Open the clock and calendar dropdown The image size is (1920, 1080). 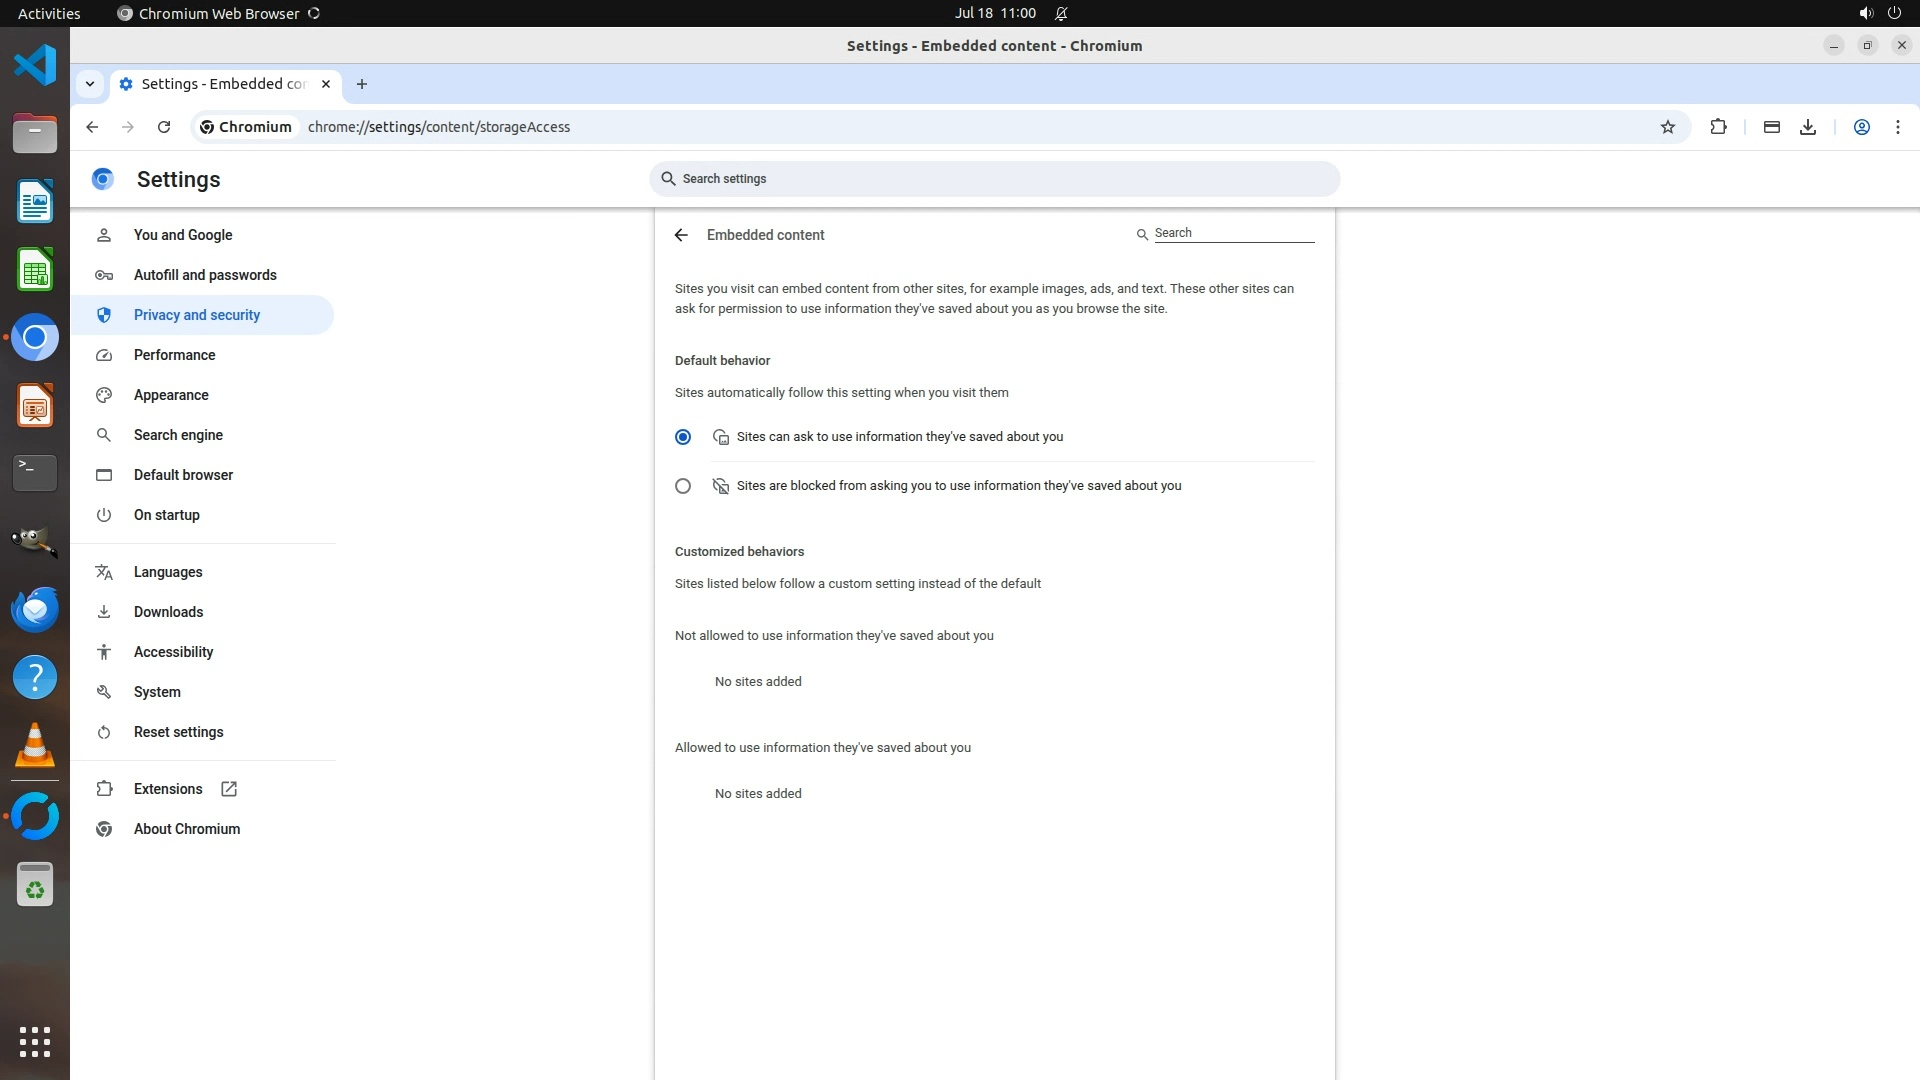[994, 13]
